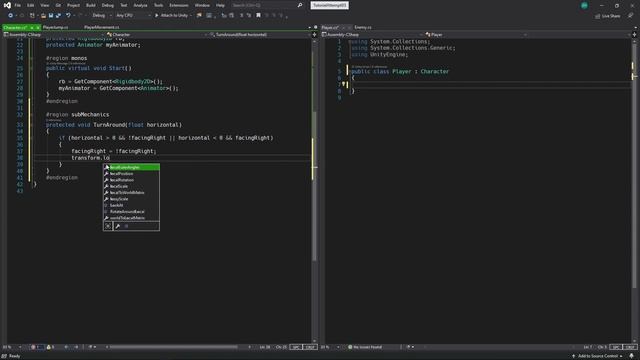This screenshot has width=640, height=360.
Task: Close the Character.cs tab
Action: coord(38,27)
